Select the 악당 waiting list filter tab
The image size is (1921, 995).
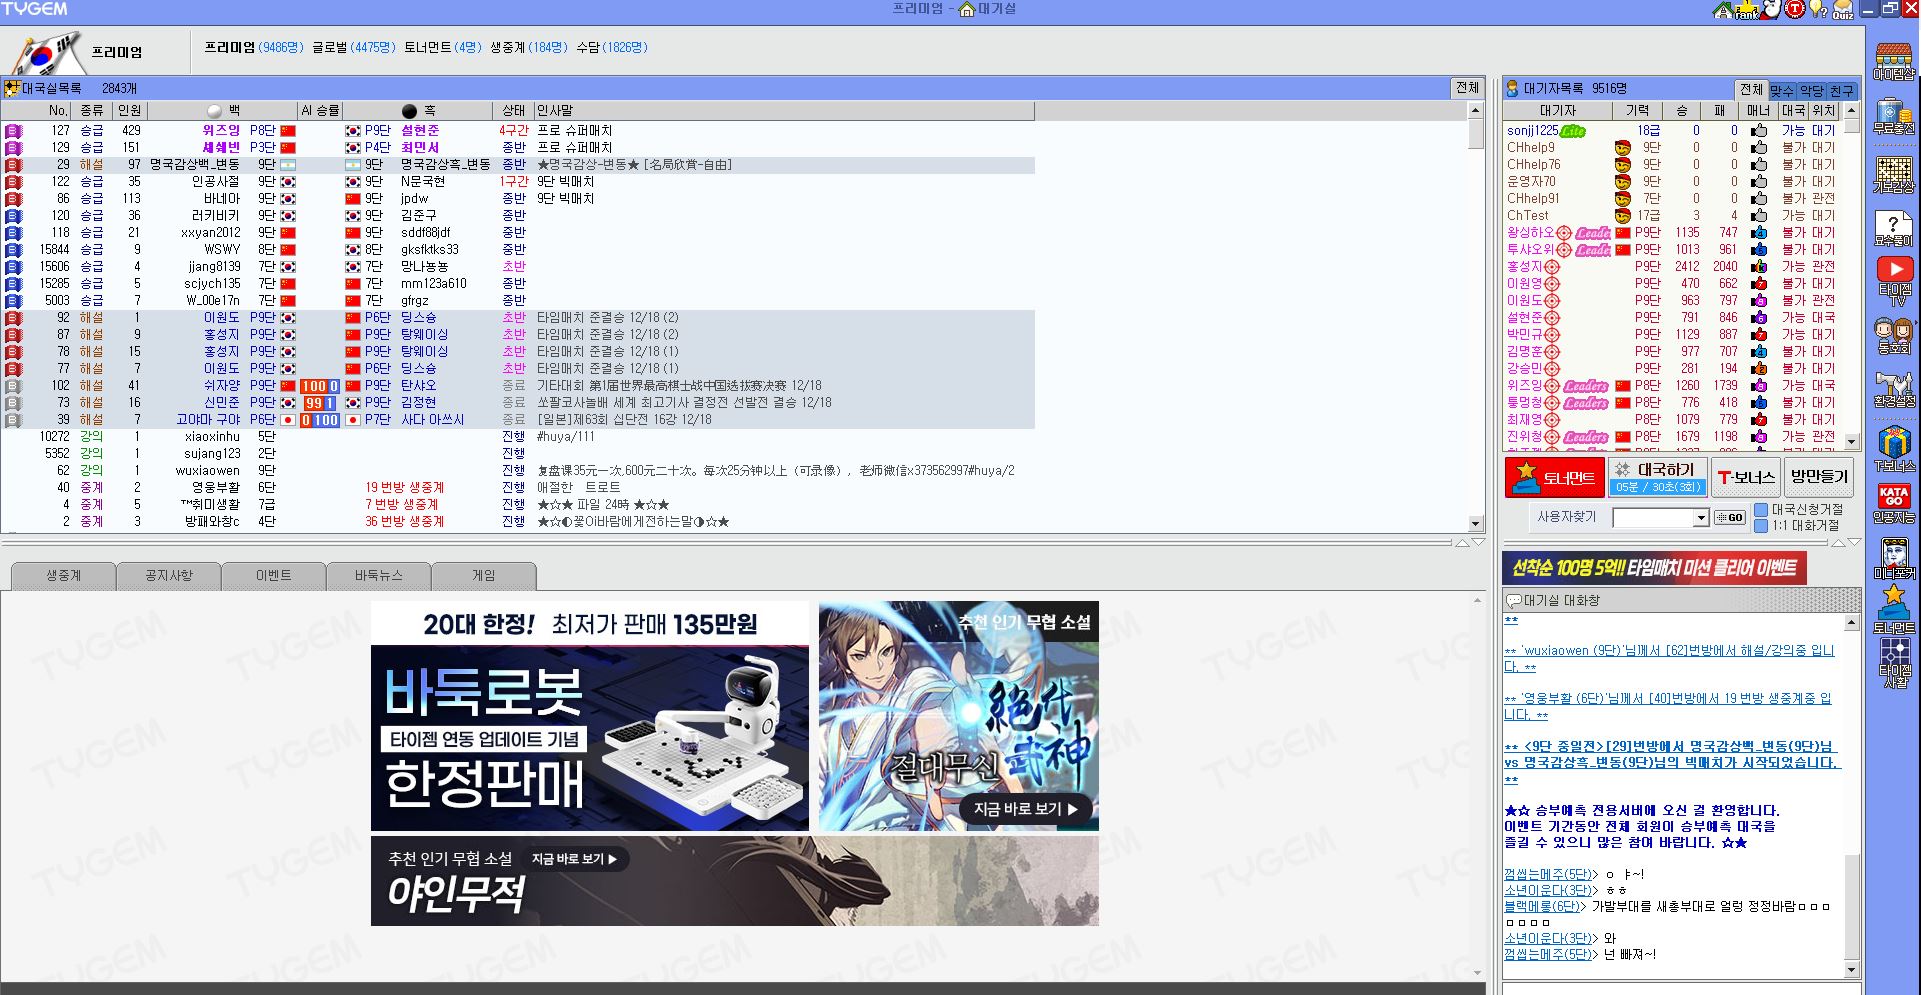(x=1811, y=90)
